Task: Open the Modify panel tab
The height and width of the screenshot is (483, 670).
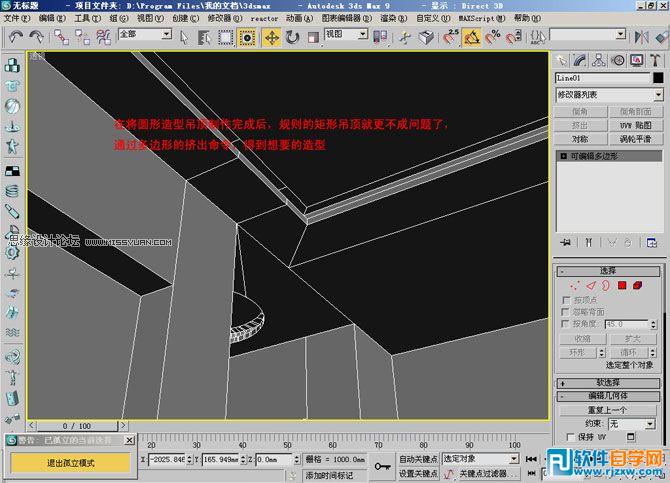Action: pyautogui.click(x=579, y=61)
